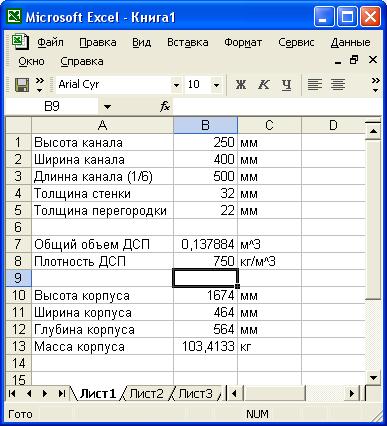Click the Select All corner button
The height and width of the screenshot is (426, 387).
point(19,125)
